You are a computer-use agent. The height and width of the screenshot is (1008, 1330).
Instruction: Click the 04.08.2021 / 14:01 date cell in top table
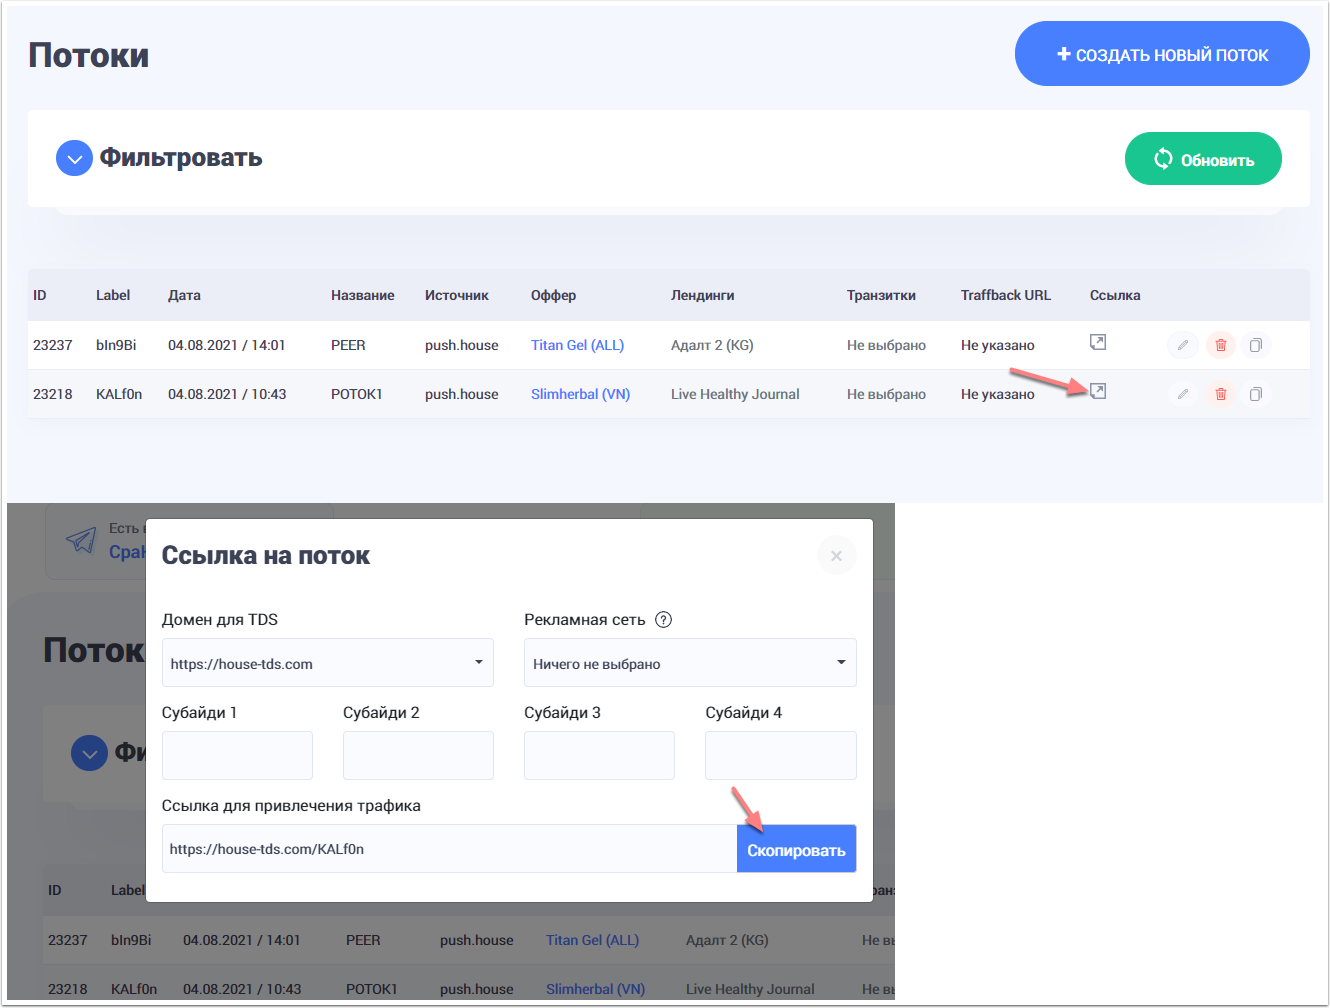point(227,345)
